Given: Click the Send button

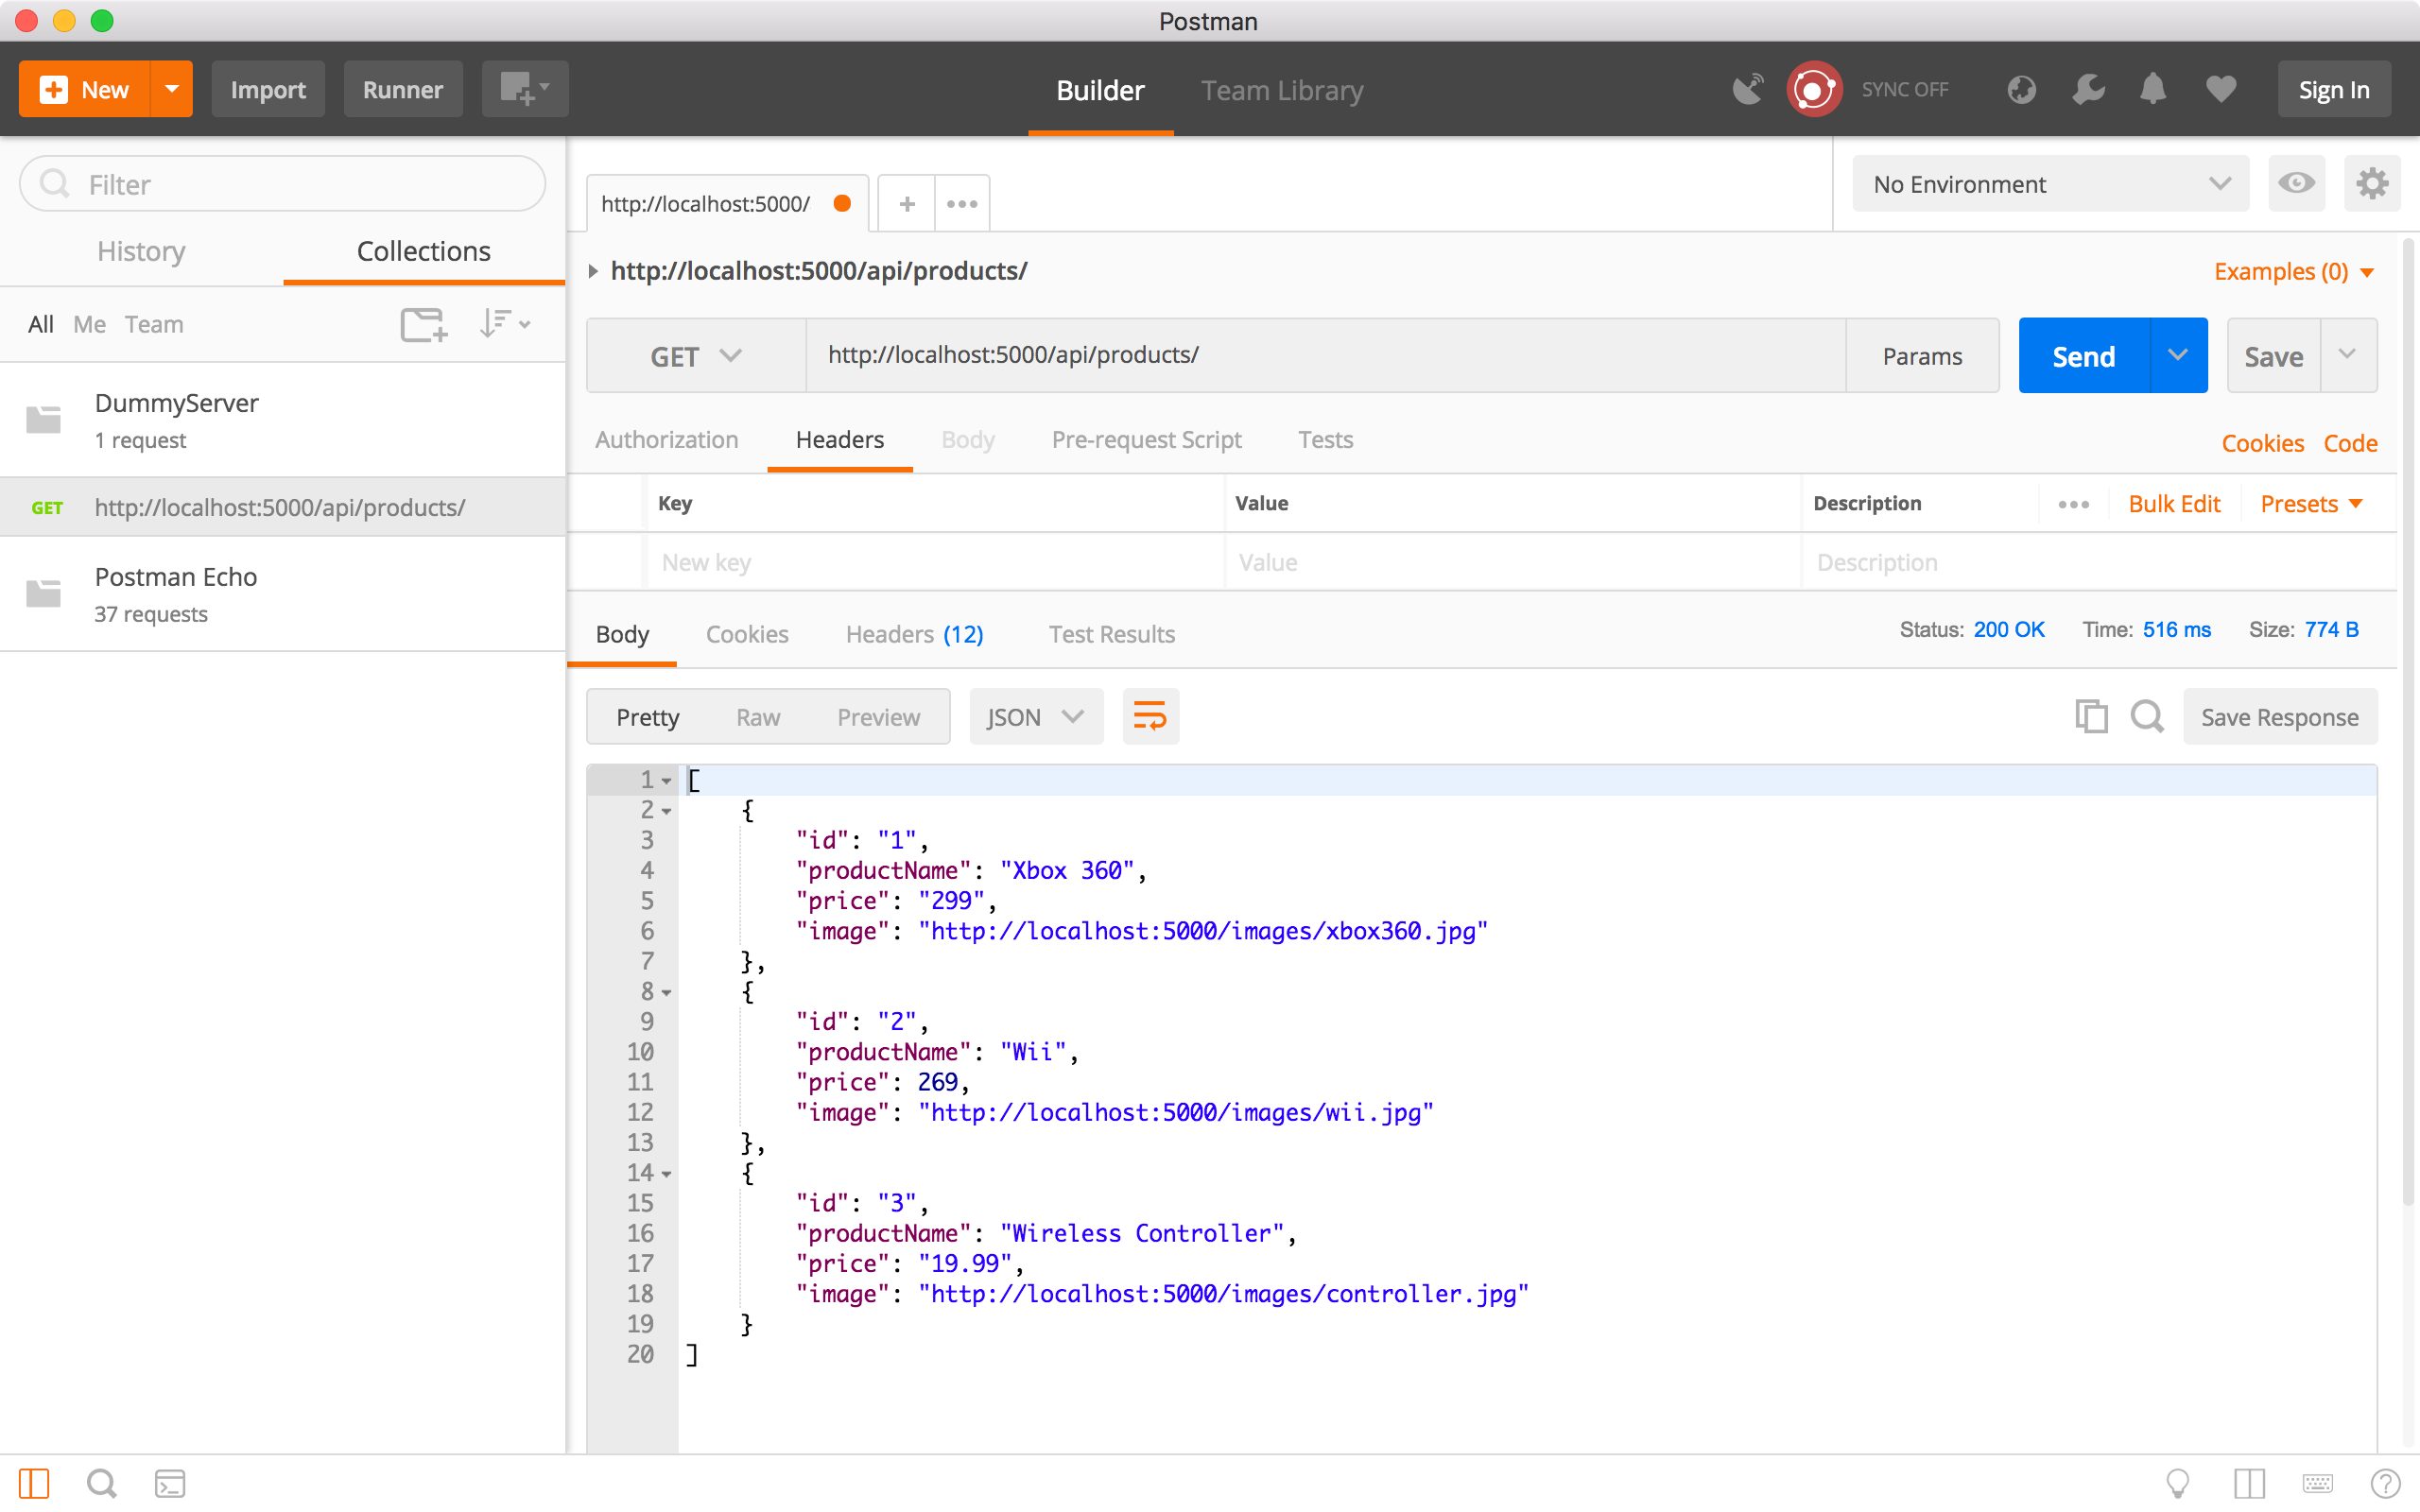Looking at the screenshot, I should click(x=2083, y=356).
